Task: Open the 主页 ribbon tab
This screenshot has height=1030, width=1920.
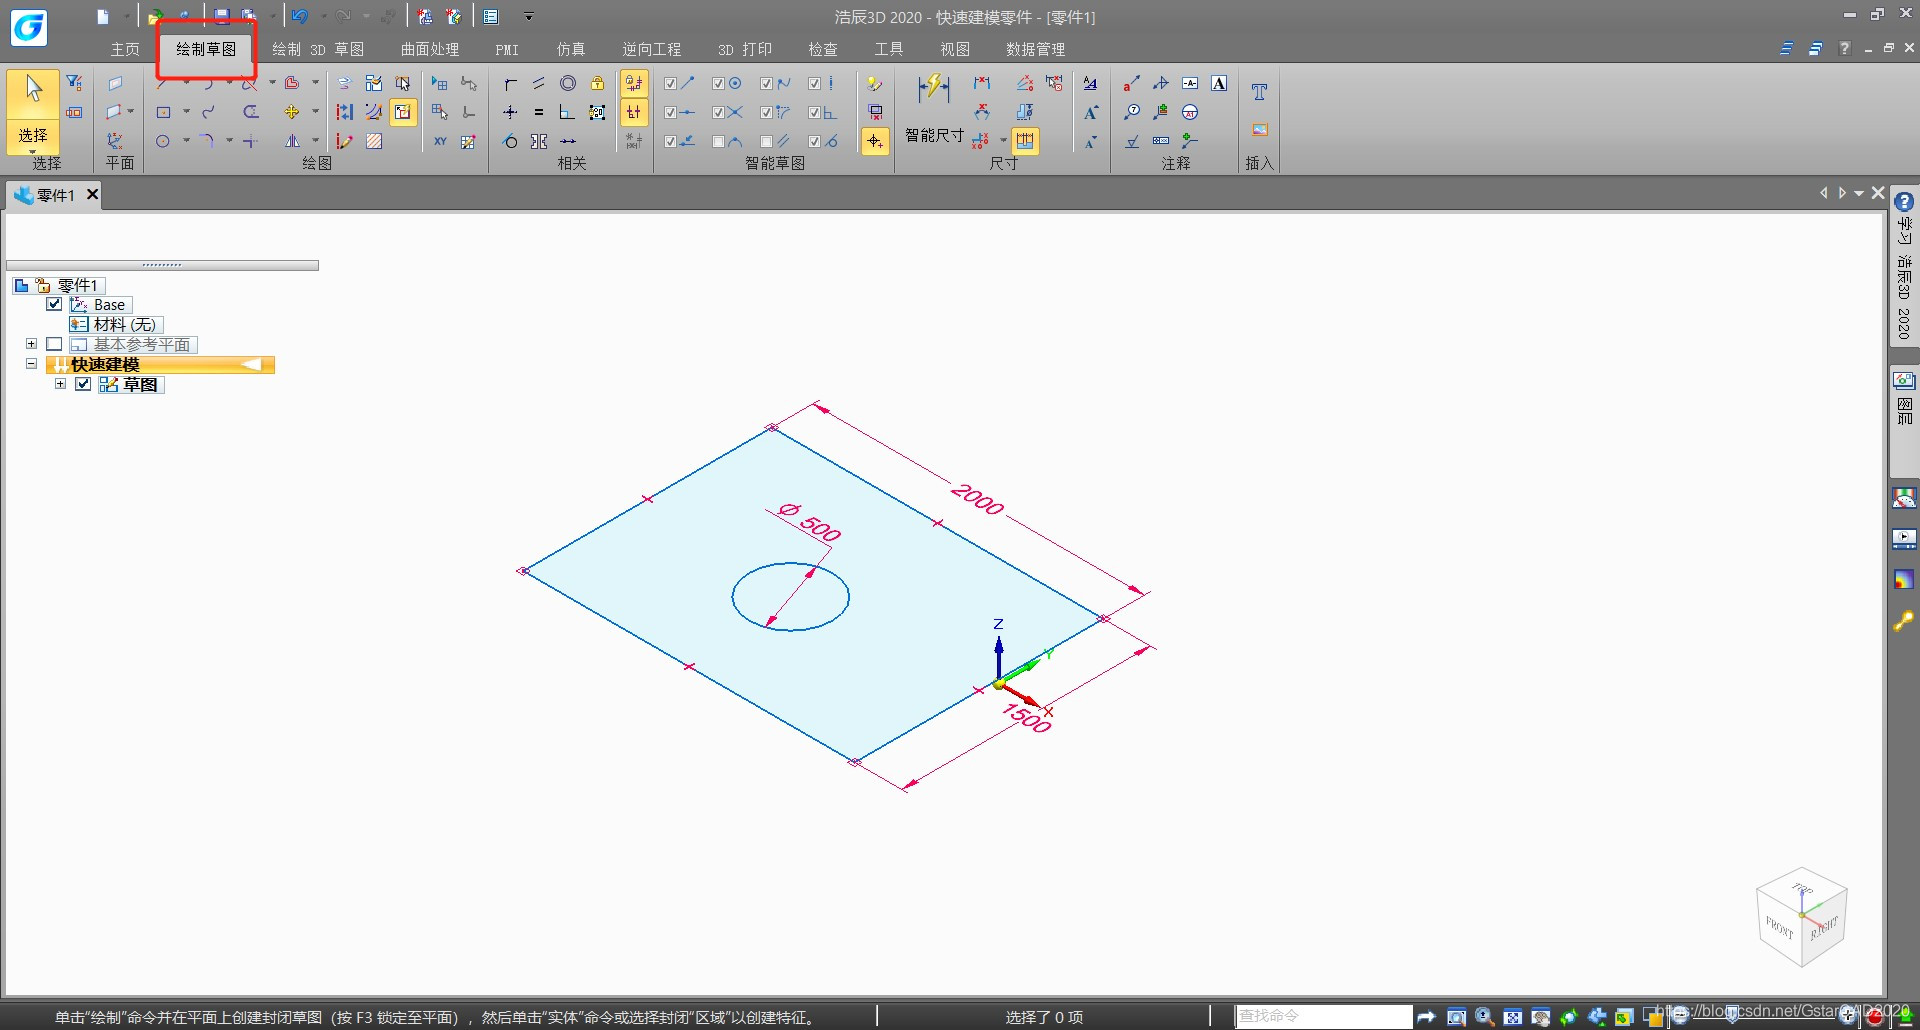Action: (125, 49)
